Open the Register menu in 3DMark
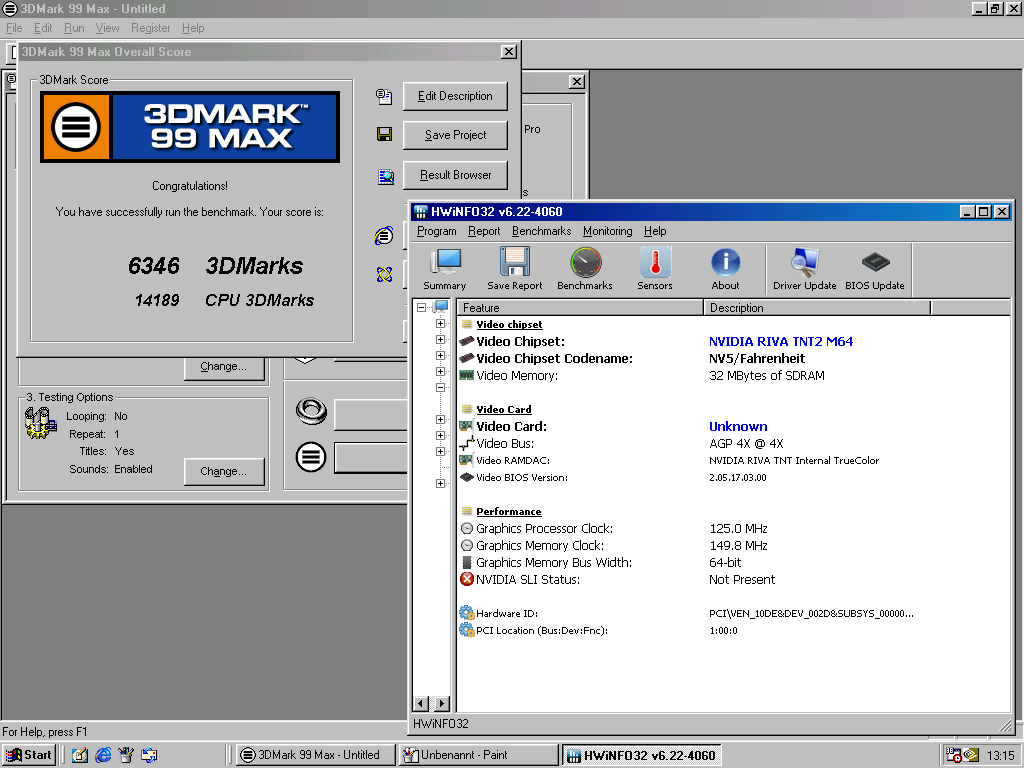This screenshot has width=1024, height=768. 150,28
